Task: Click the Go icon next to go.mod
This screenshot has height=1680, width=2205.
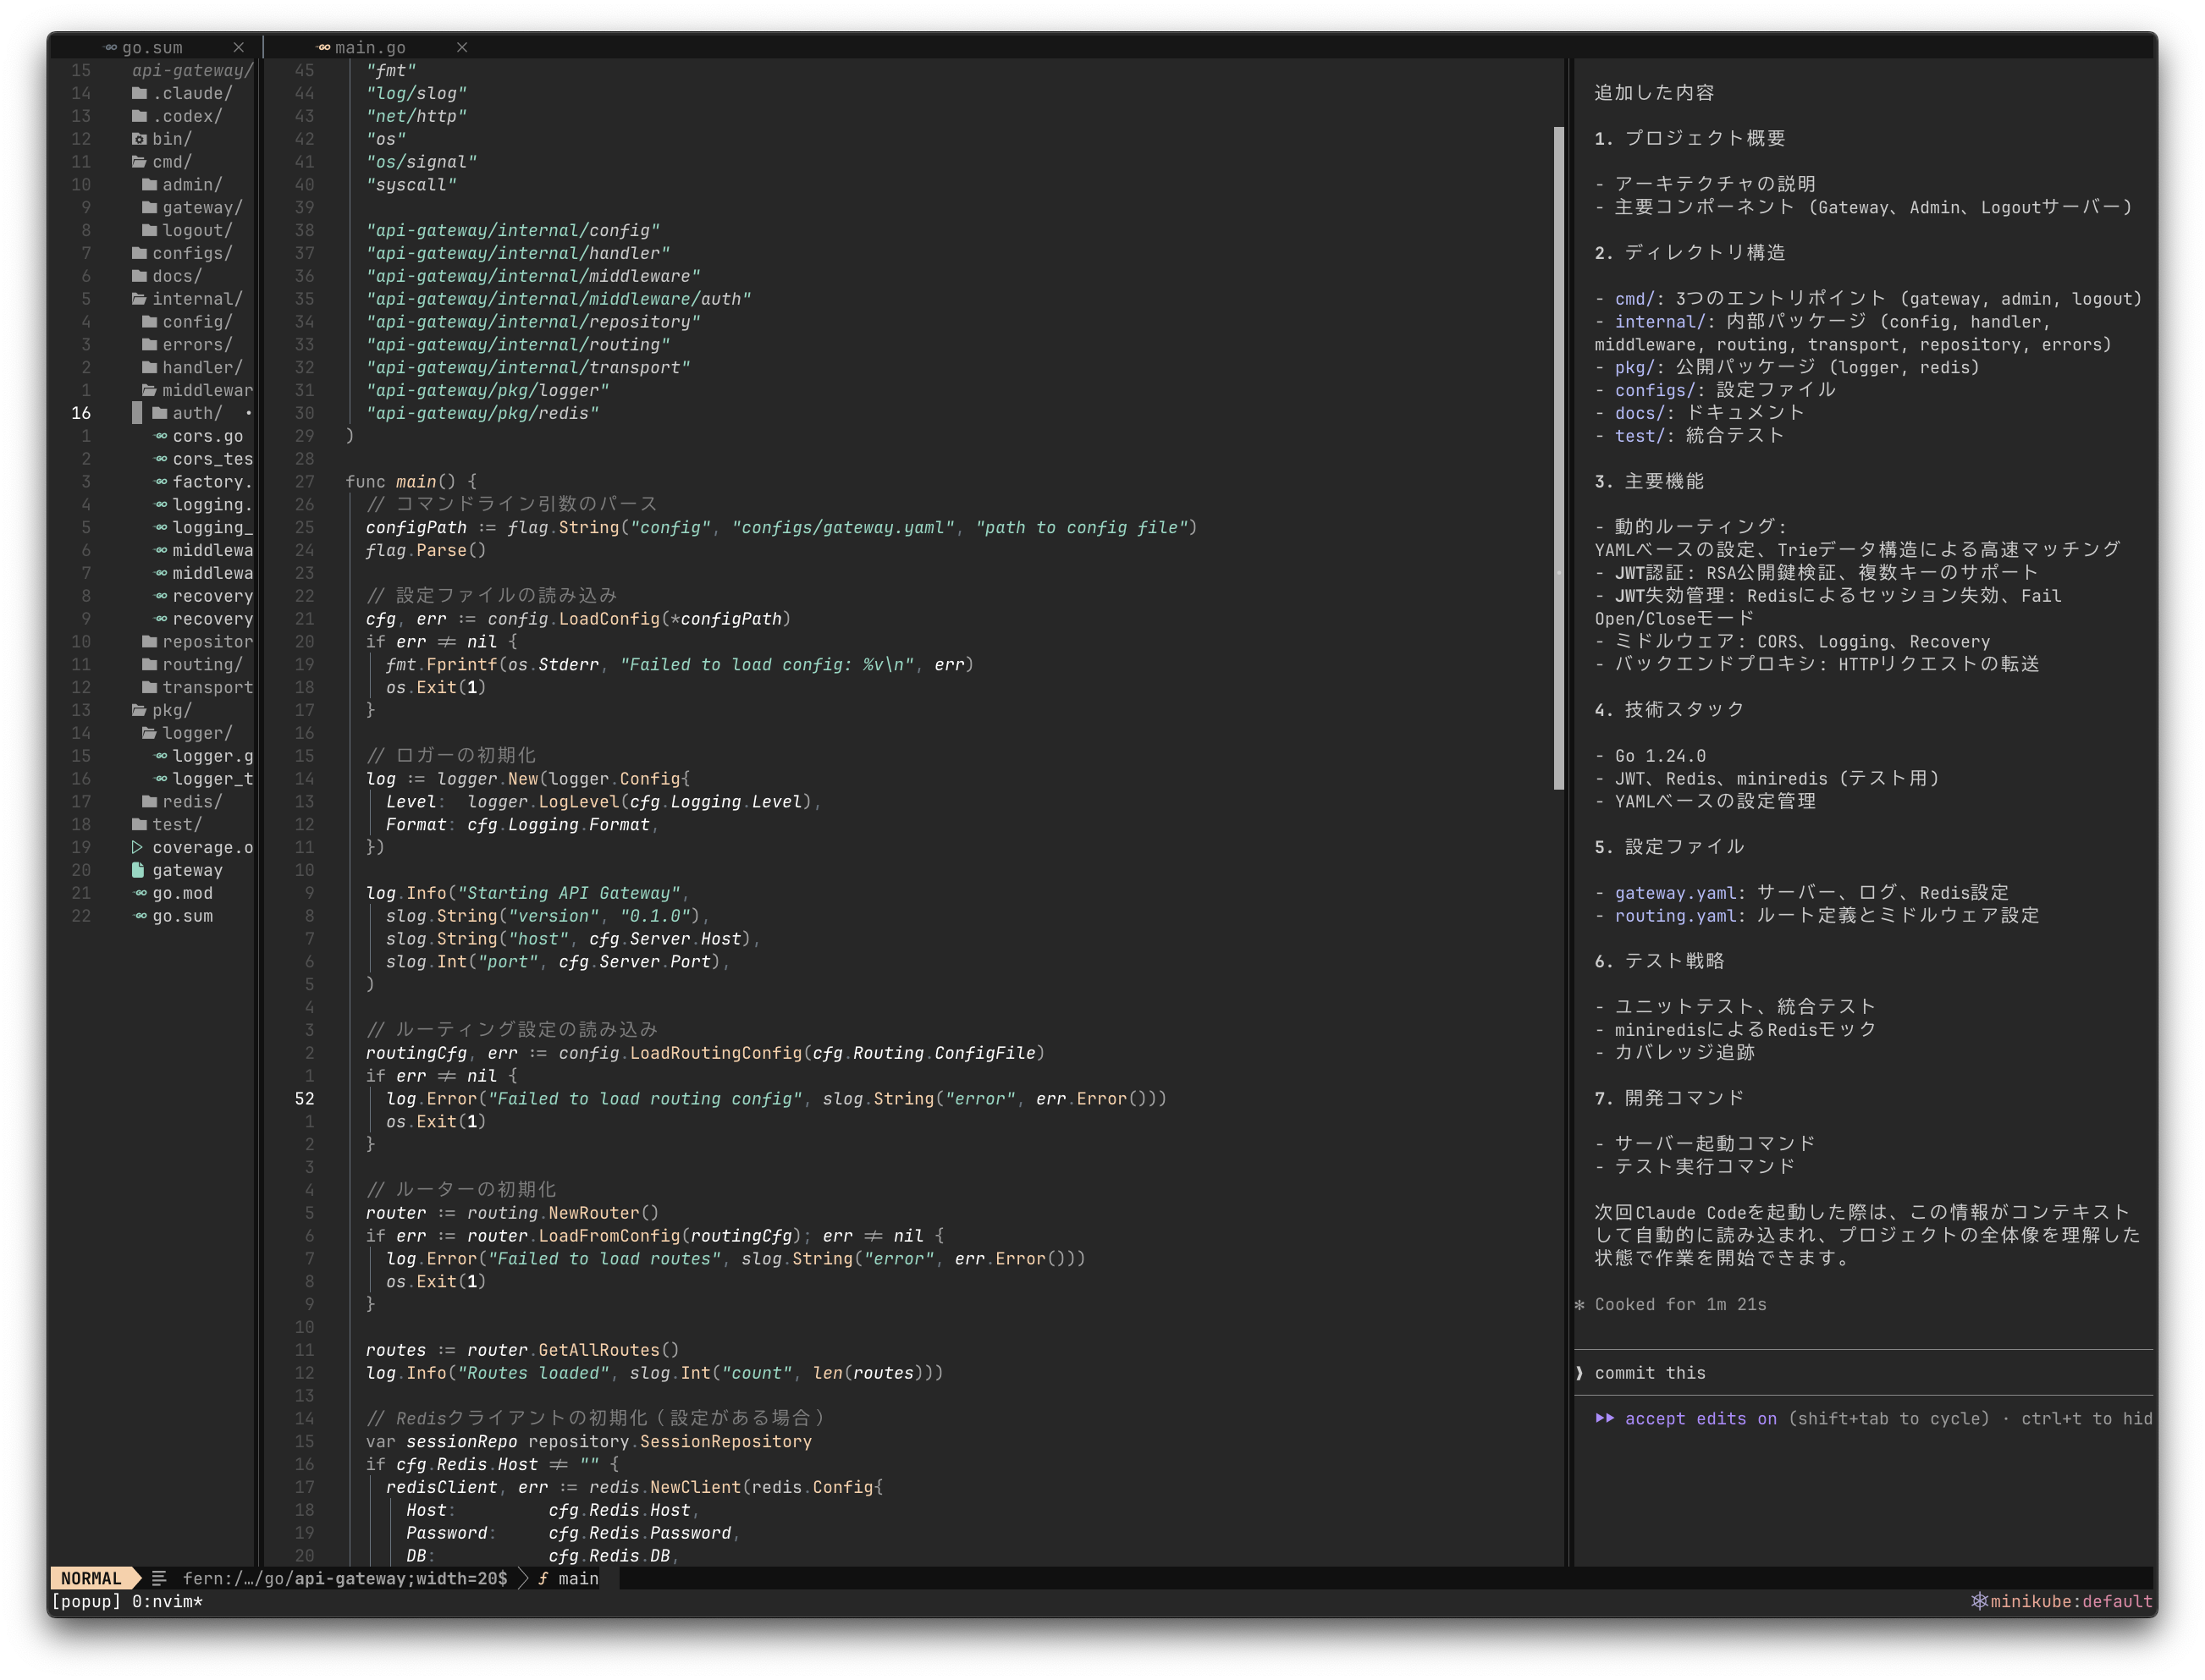Action: [x=140, y=893]
